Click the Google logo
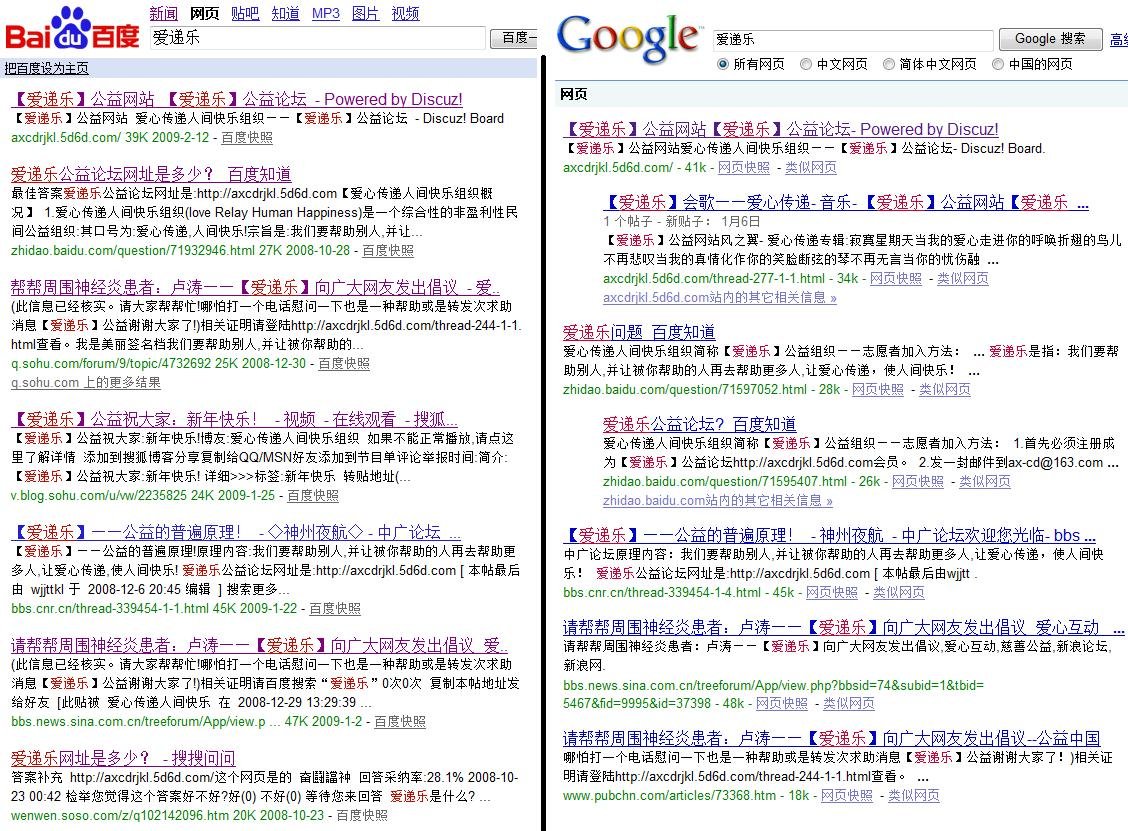 coord(628,33)
